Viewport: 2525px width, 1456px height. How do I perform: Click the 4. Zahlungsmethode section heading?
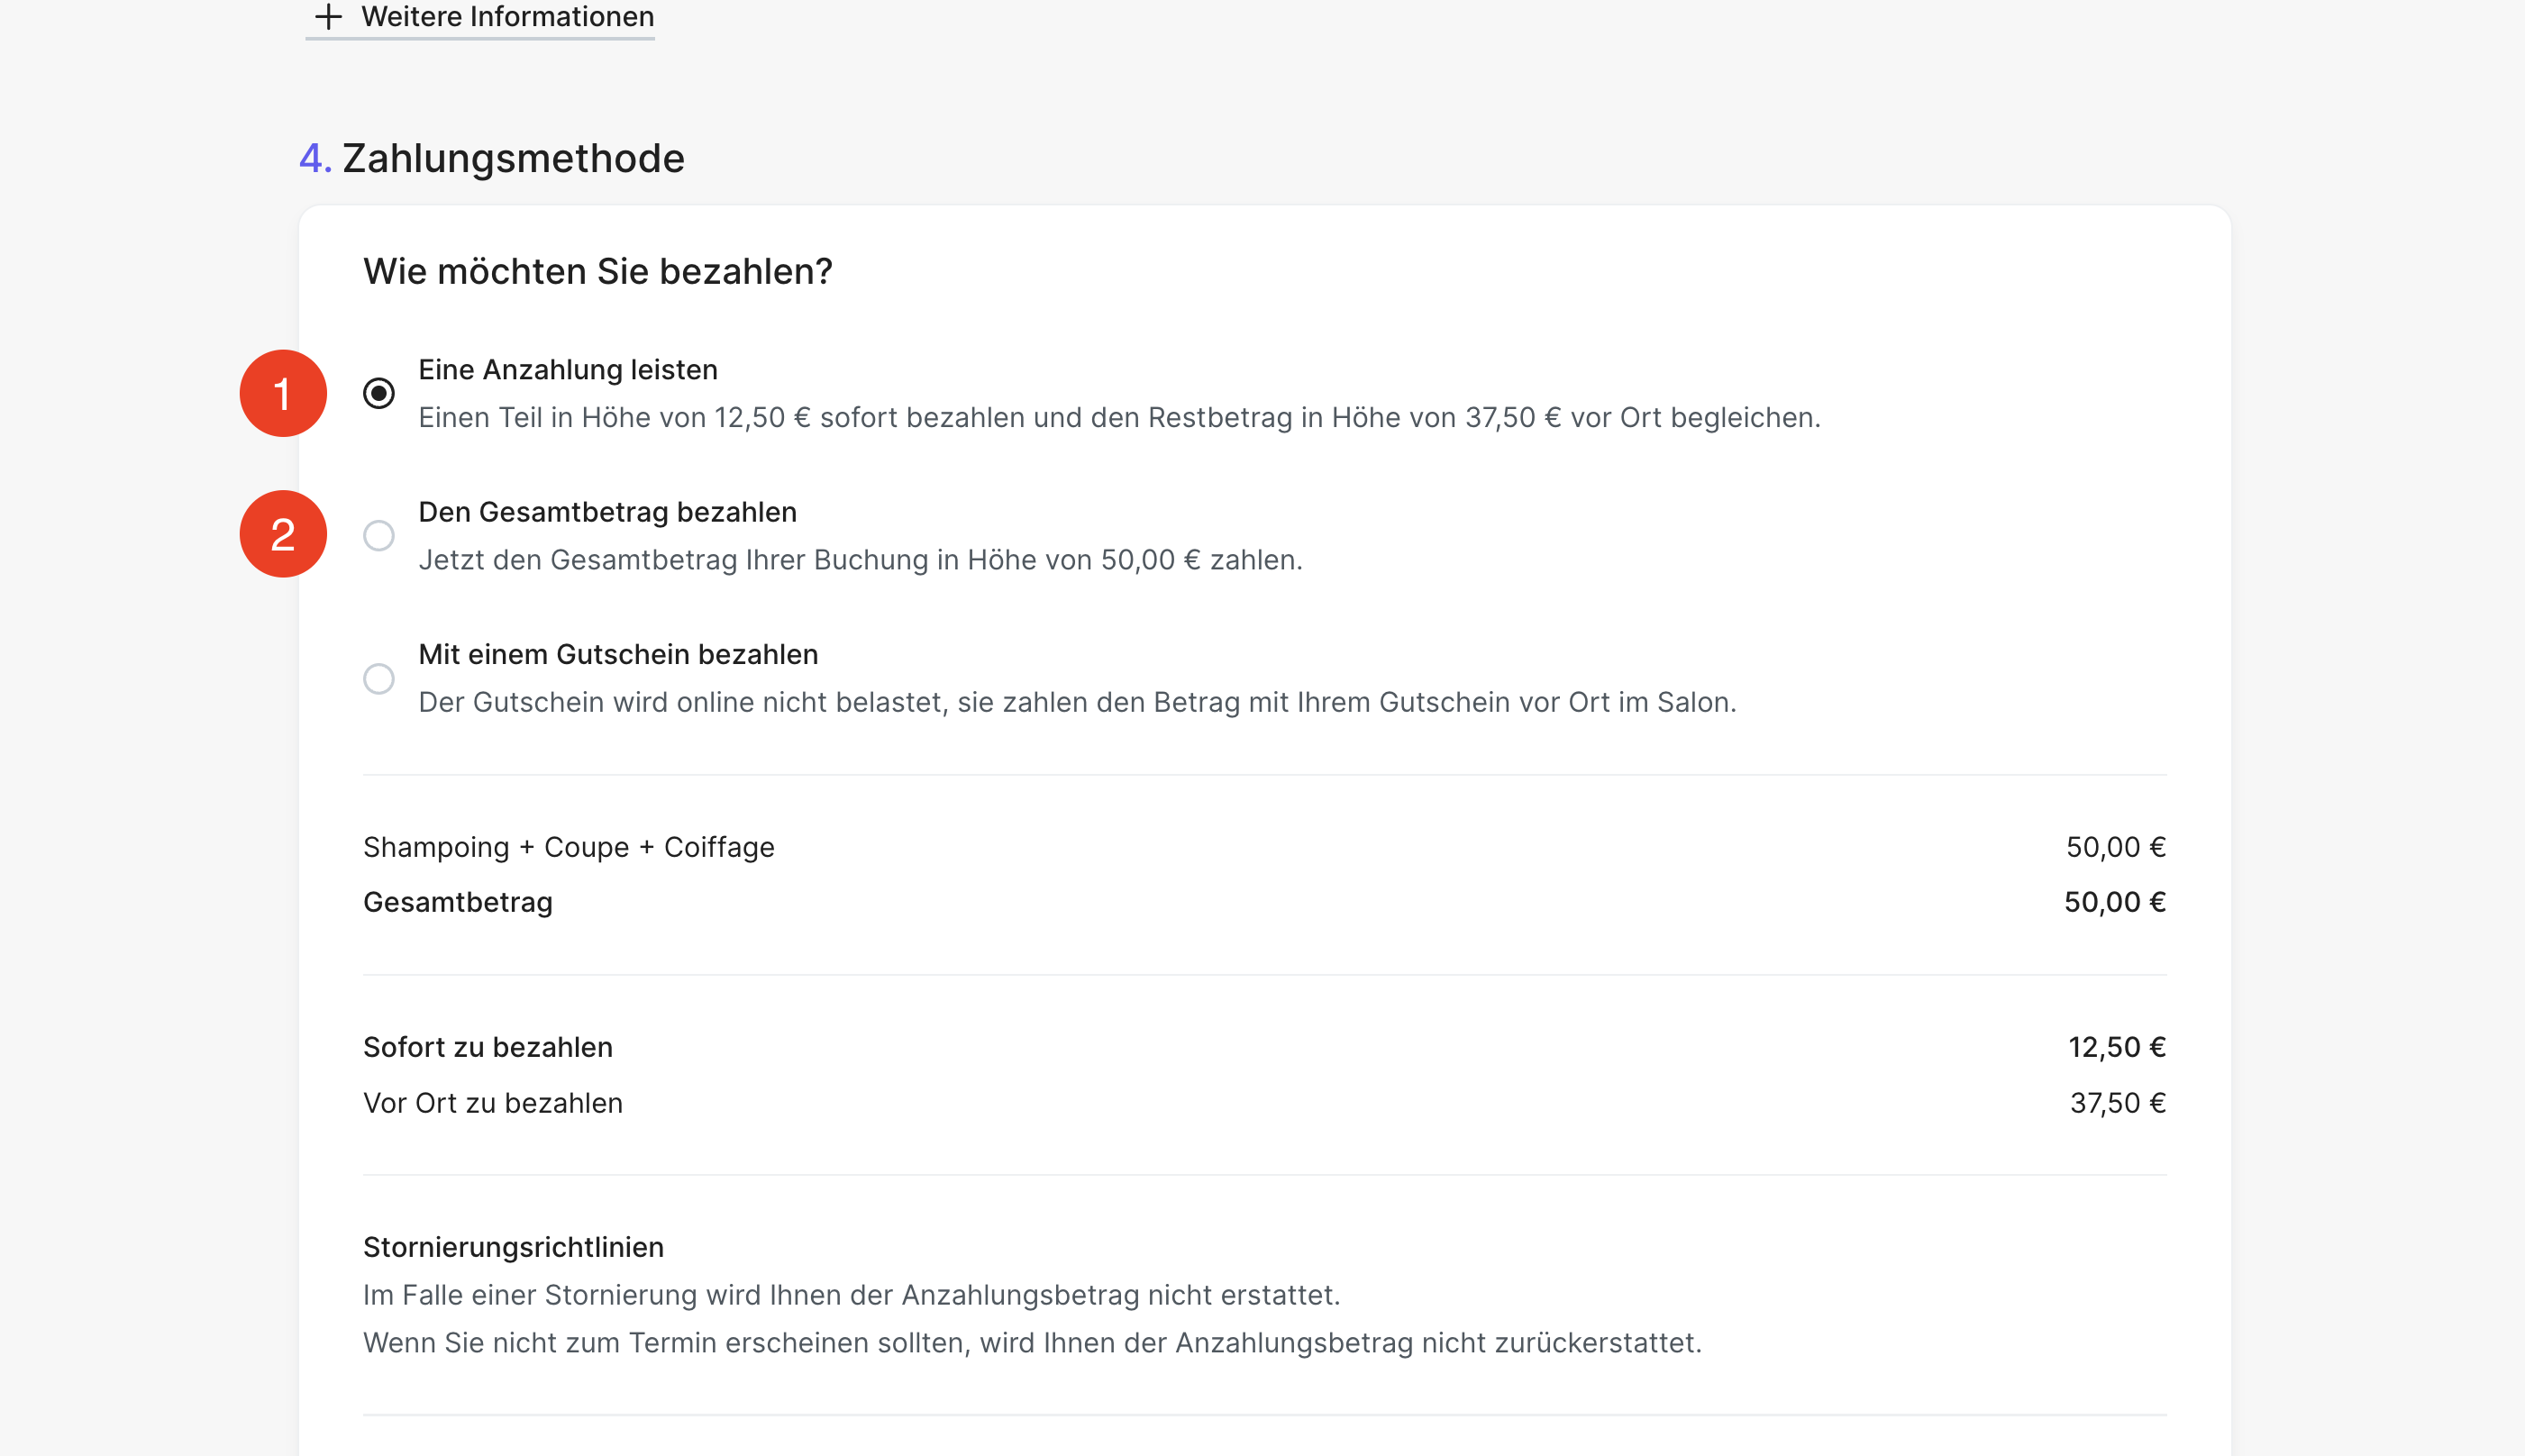(492, 158)
